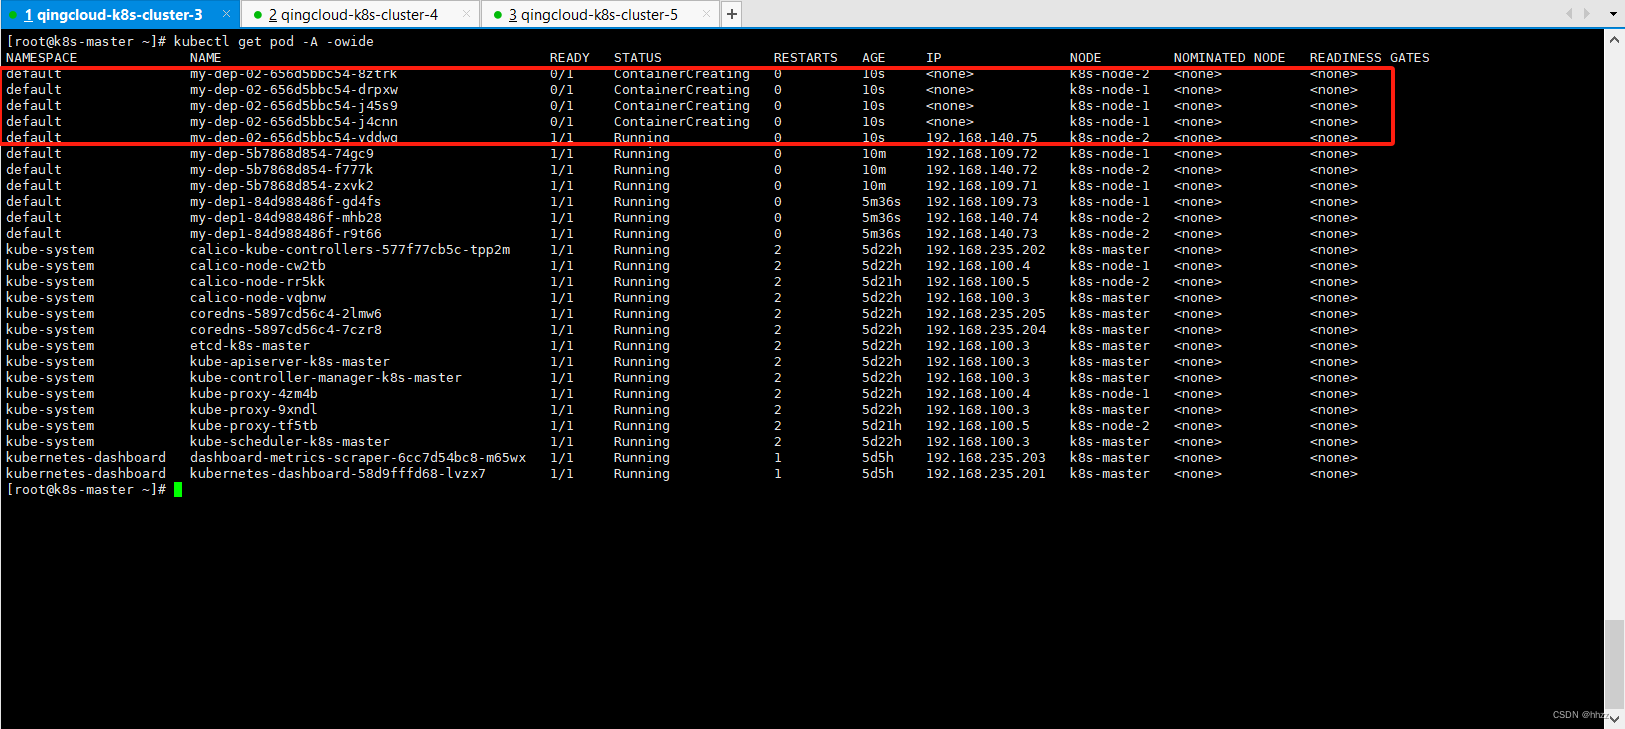Close the qingcloud-k8s-cluster-4 tab
This screenshot has height=729, width=1625.
[x=466, y=14]
